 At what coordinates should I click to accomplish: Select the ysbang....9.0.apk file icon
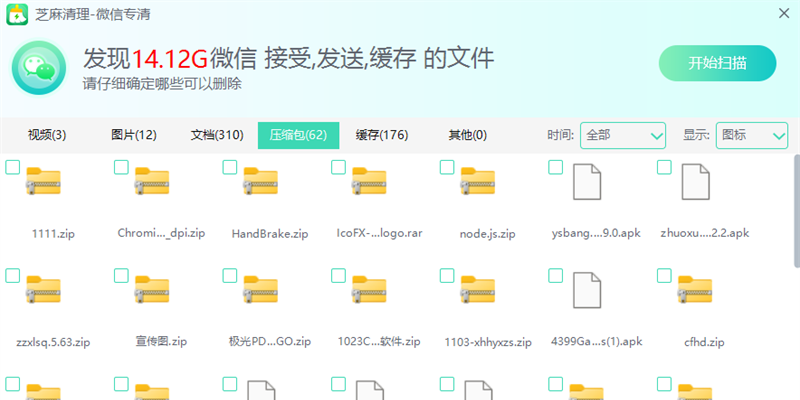[x=587, y=181]
